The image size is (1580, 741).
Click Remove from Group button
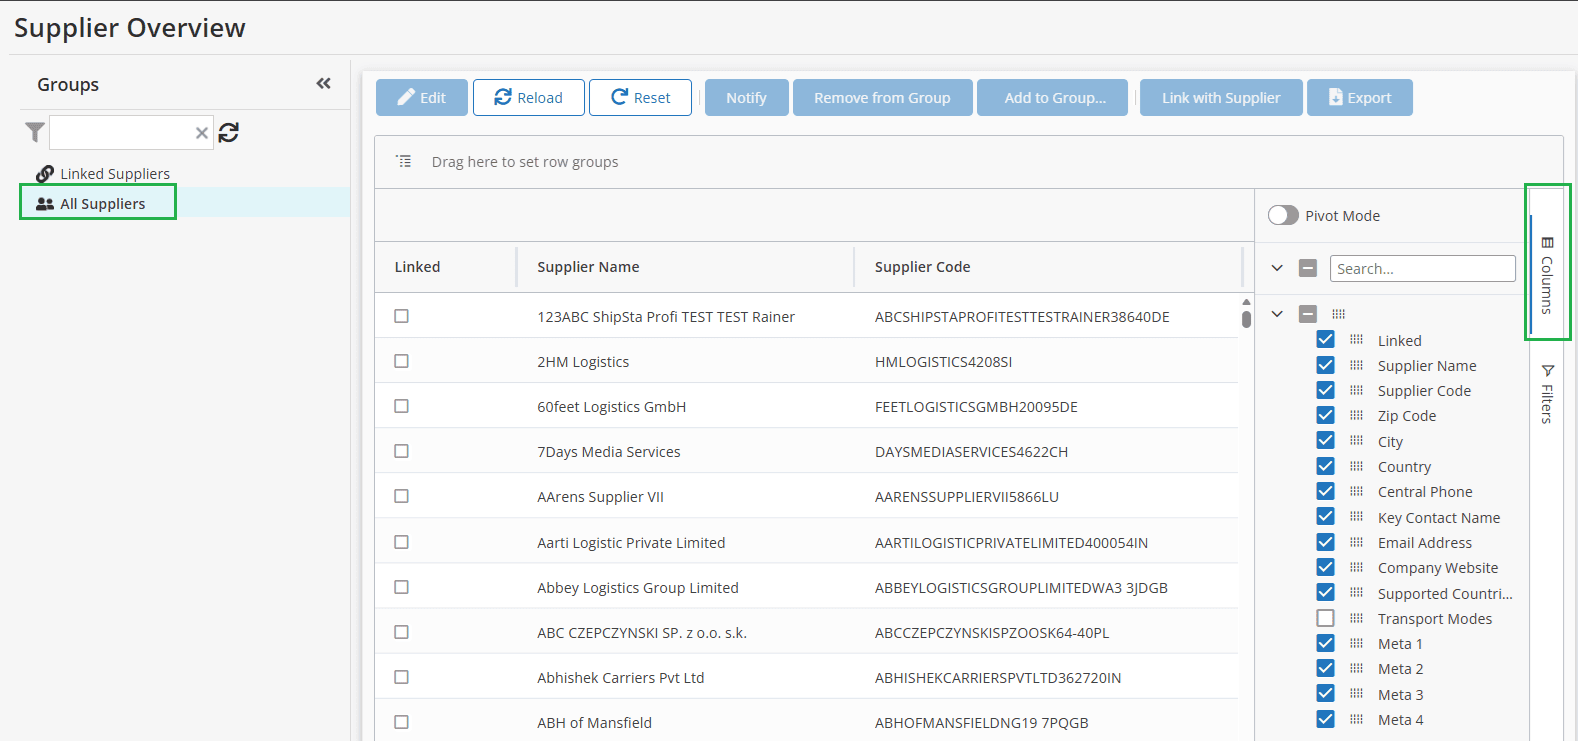(882, 98)
